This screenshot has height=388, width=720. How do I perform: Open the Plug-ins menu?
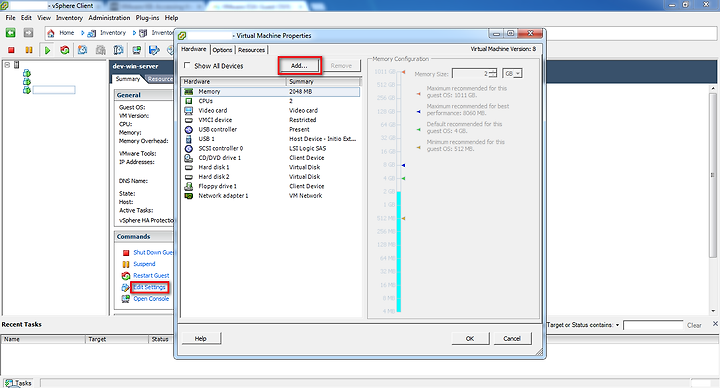click(x=147, y=18)
